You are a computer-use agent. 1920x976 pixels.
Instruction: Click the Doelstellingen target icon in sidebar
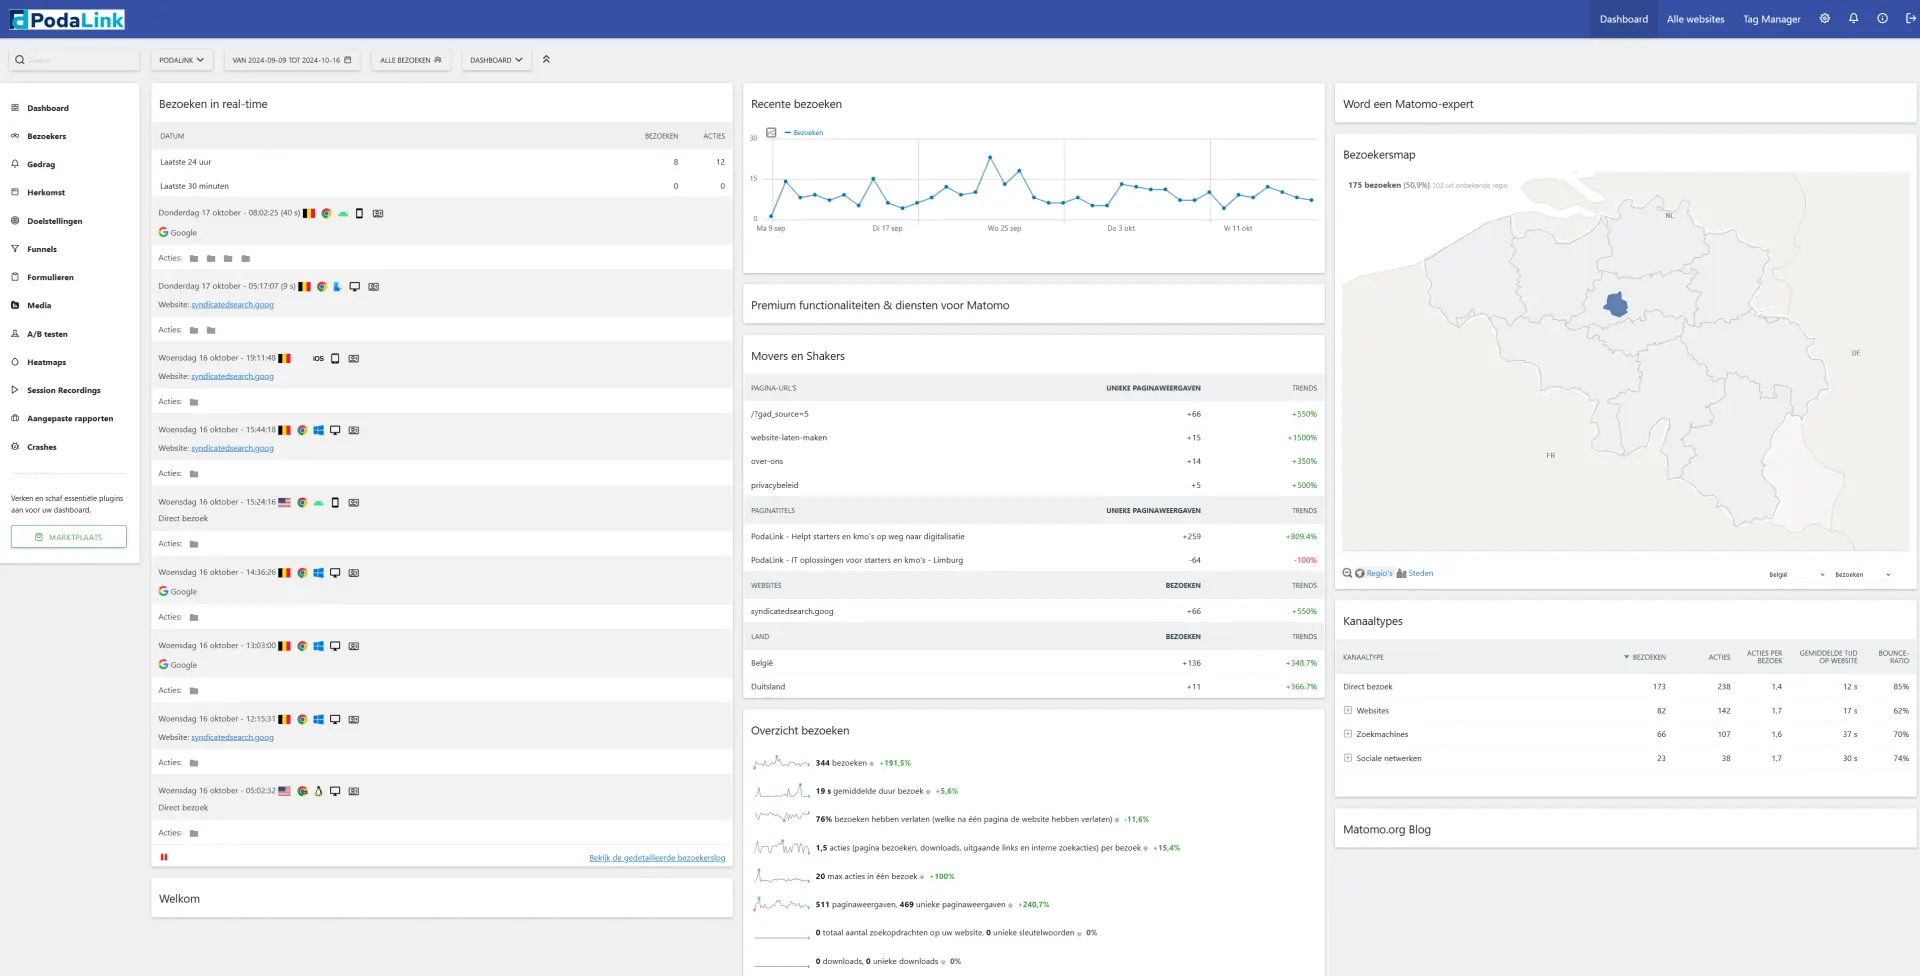click(x=15, y=221)
